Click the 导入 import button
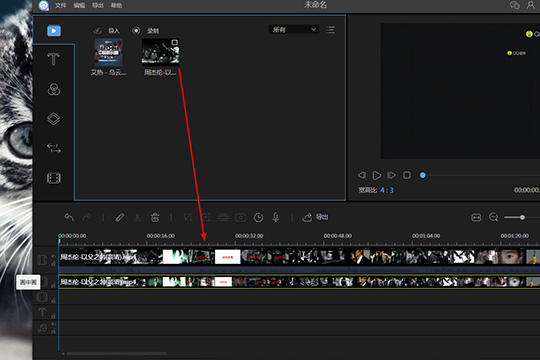 click(x=107, y=31)
